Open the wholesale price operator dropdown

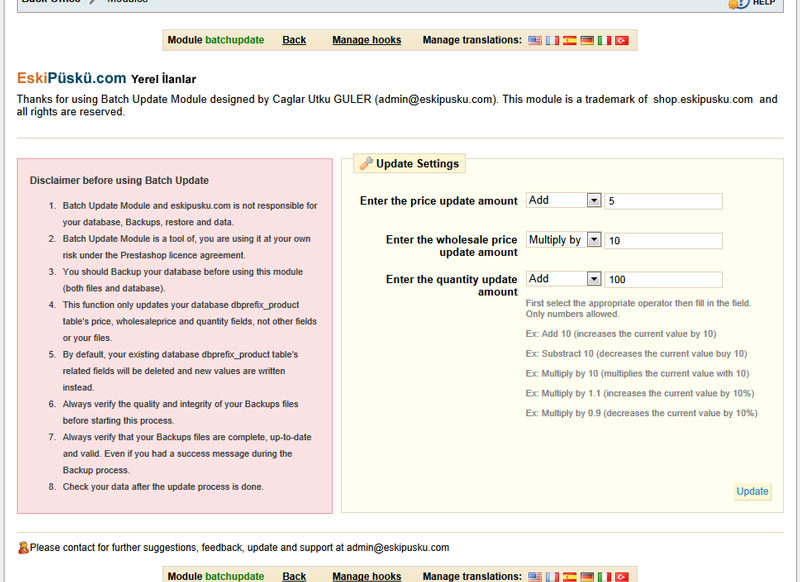tap(563, 239)
